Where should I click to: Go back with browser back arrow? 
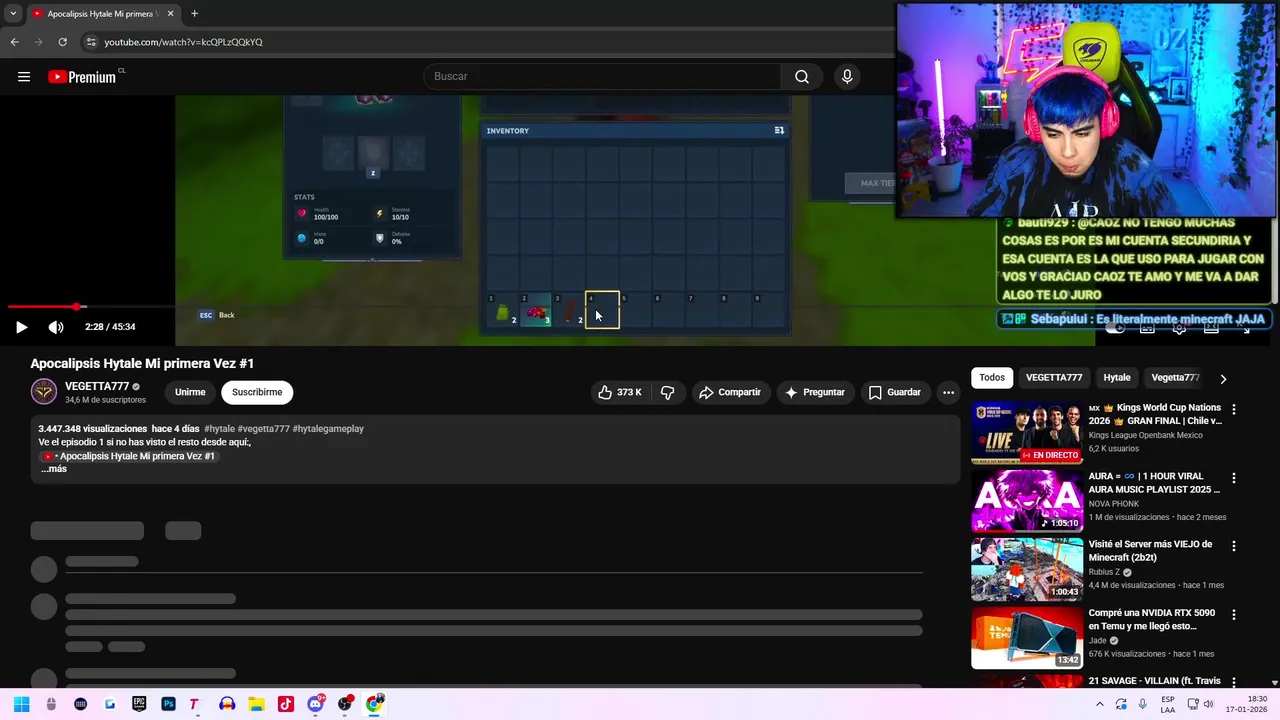(x=14, y=42)
